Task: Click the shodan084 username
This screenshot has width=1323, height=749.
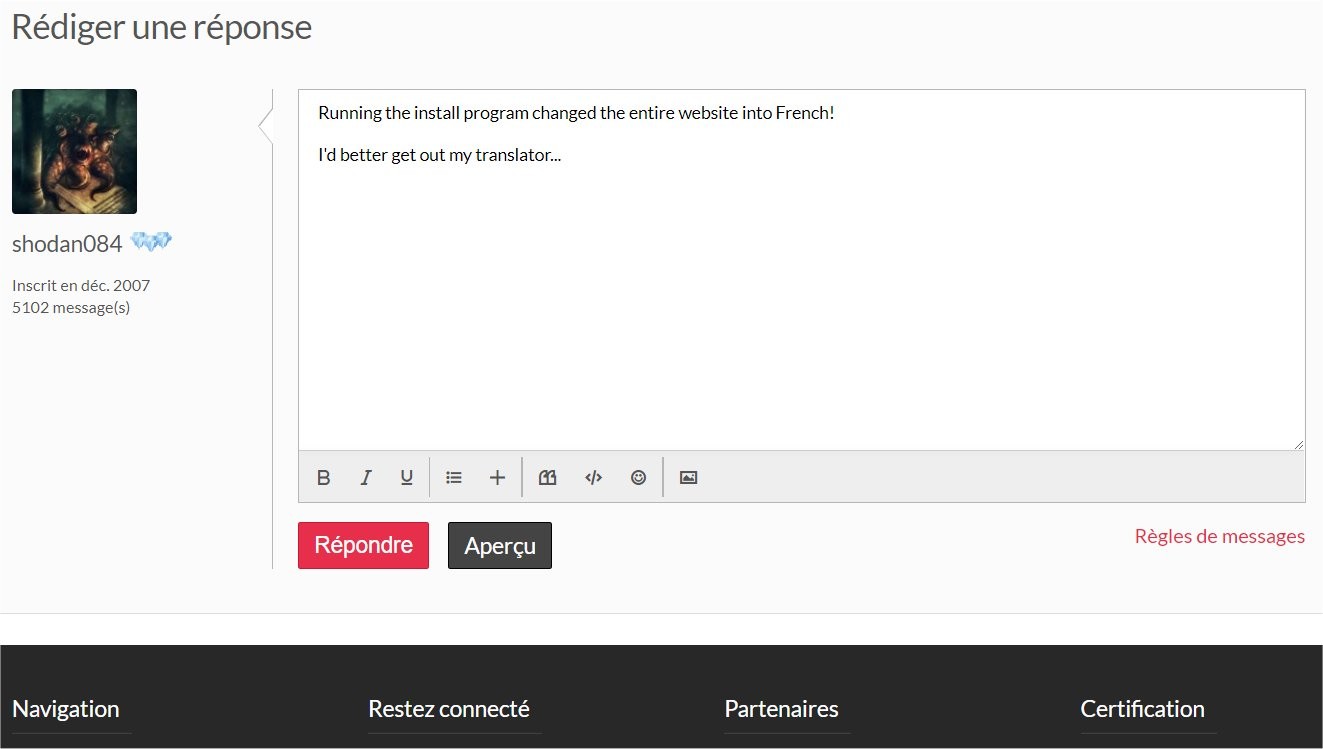Action: pyautogui.click(x=67, y=244)
